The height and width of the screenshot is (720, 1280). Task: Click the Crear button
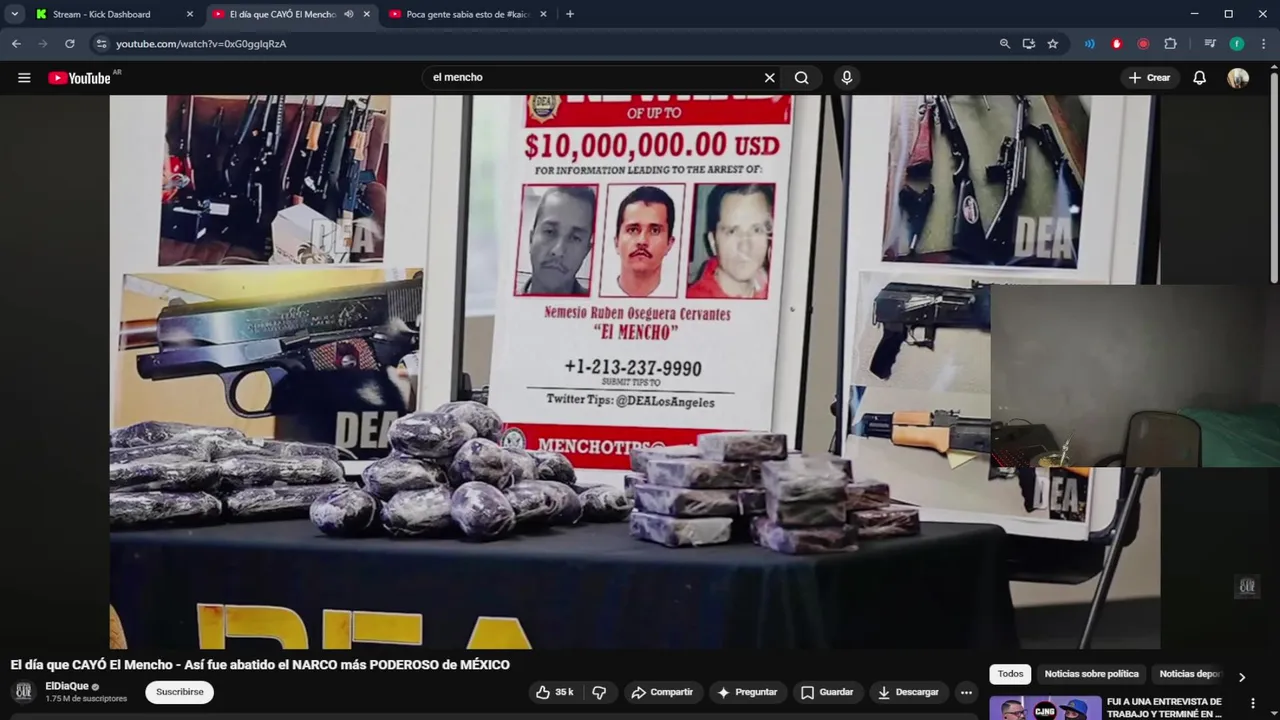pyautogui.click(x=1149, y=78)
